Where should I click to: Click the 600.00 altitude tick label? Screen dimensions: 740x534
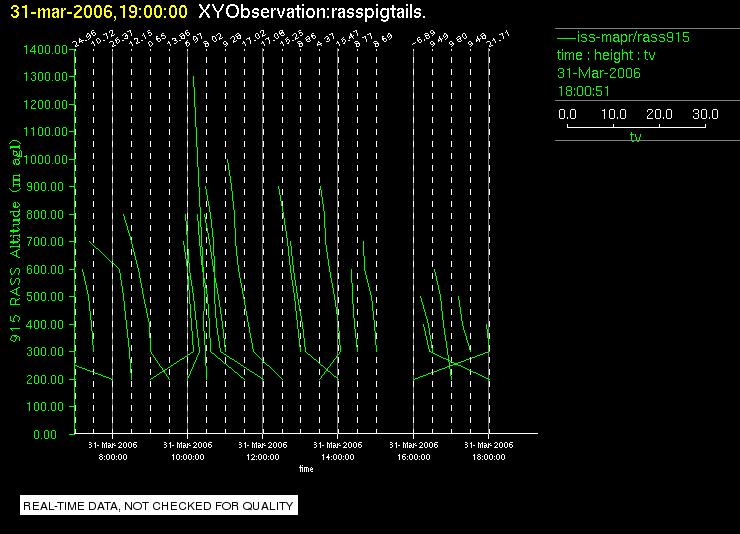pos(45,269)
